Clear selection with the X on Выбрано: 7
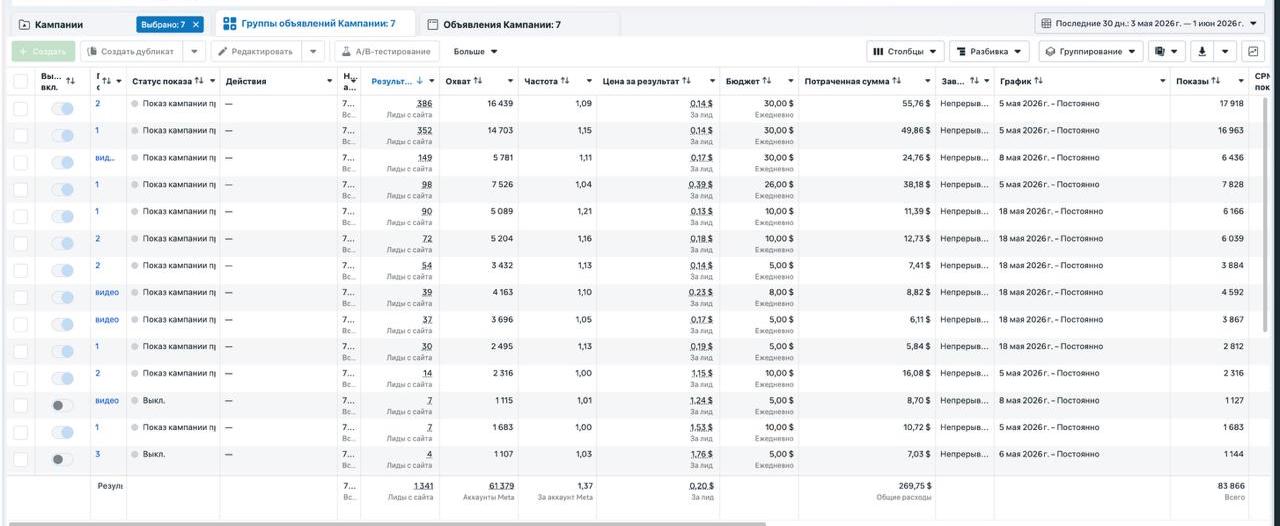This screenshot has width=1280, height=526. click(196, 24)
